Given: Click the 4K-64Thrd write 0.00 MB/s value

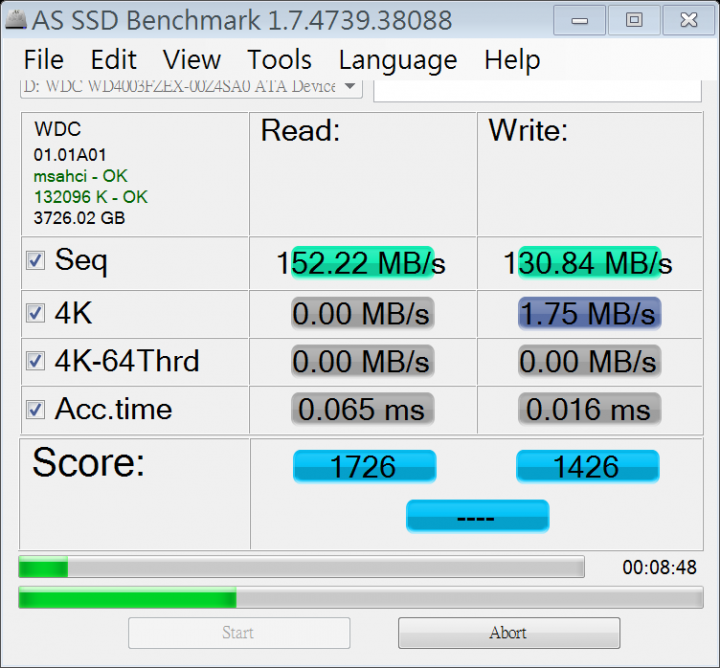Looking at the screenshot, I should tap(590, 361).
